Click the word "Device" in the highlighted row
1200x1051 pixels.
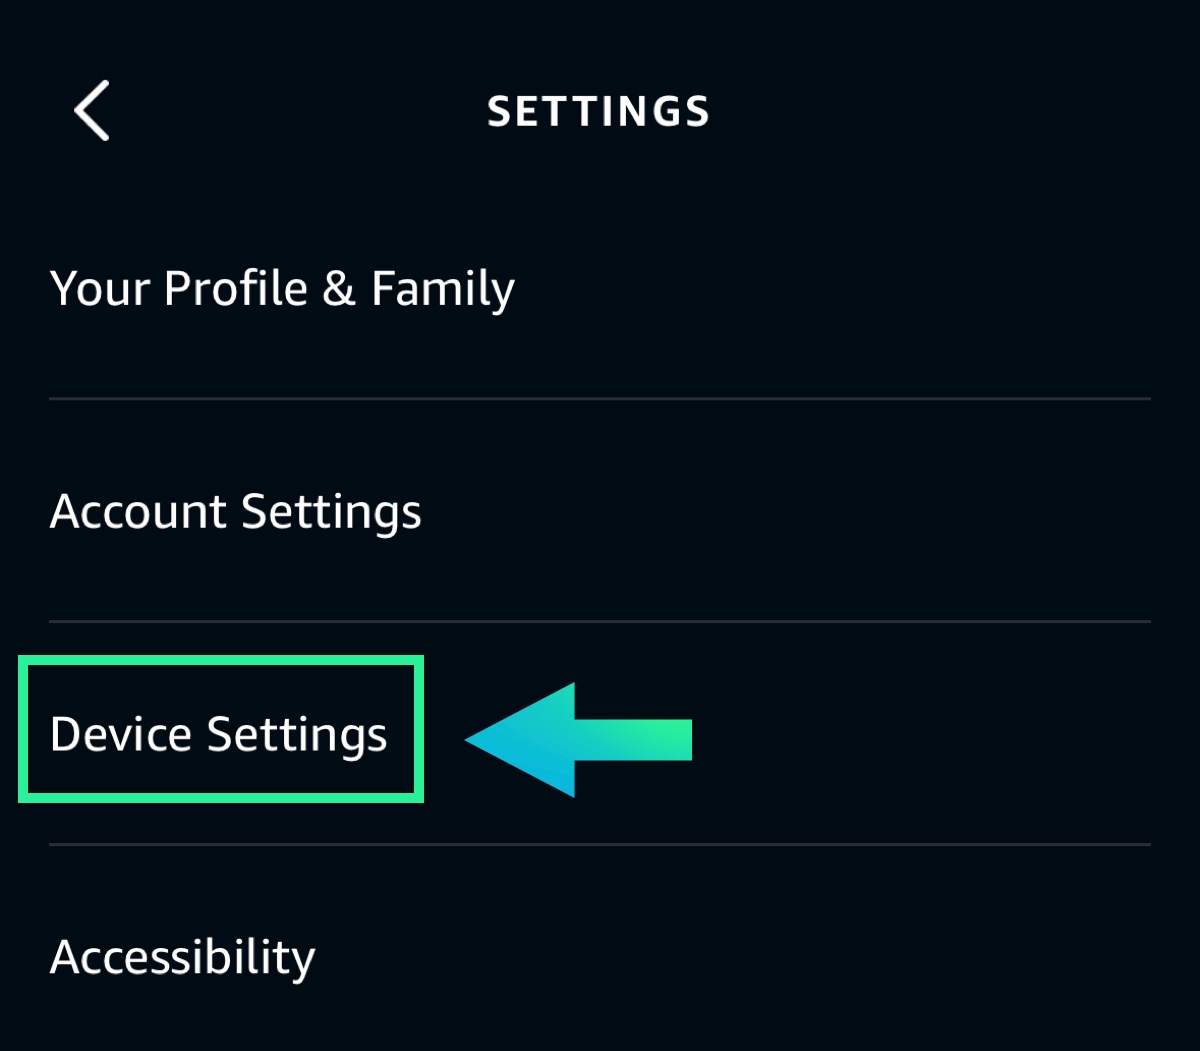click(x=120, y=735)
